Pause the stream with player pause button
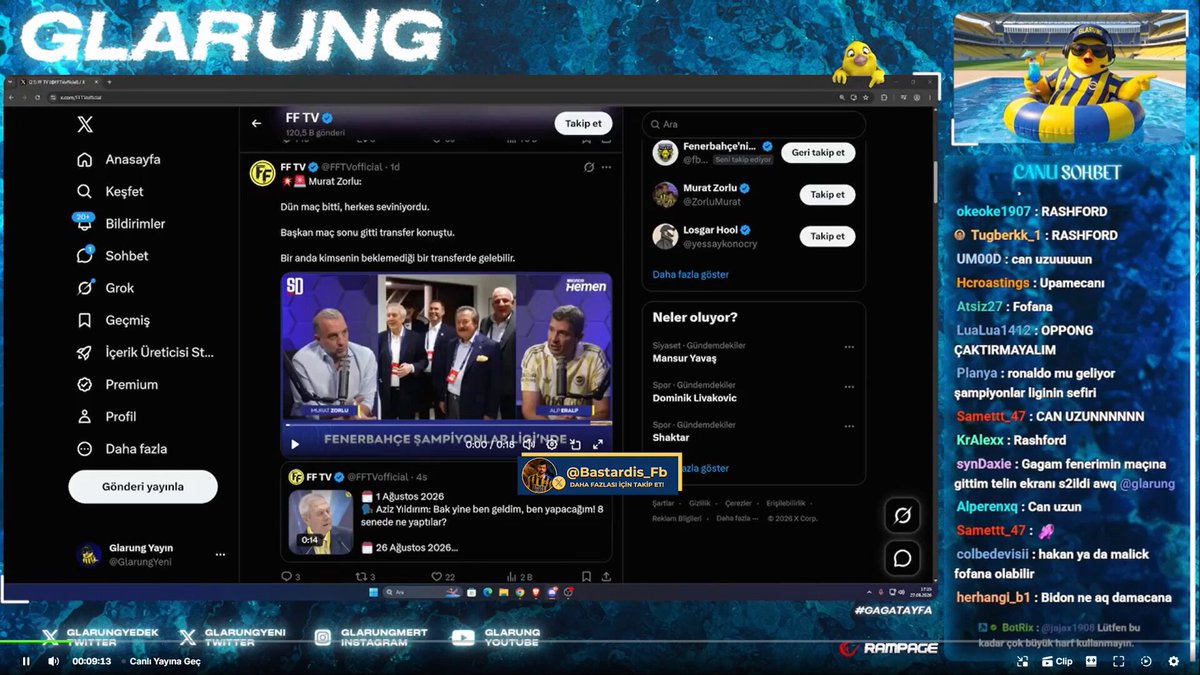 point(26,661)
